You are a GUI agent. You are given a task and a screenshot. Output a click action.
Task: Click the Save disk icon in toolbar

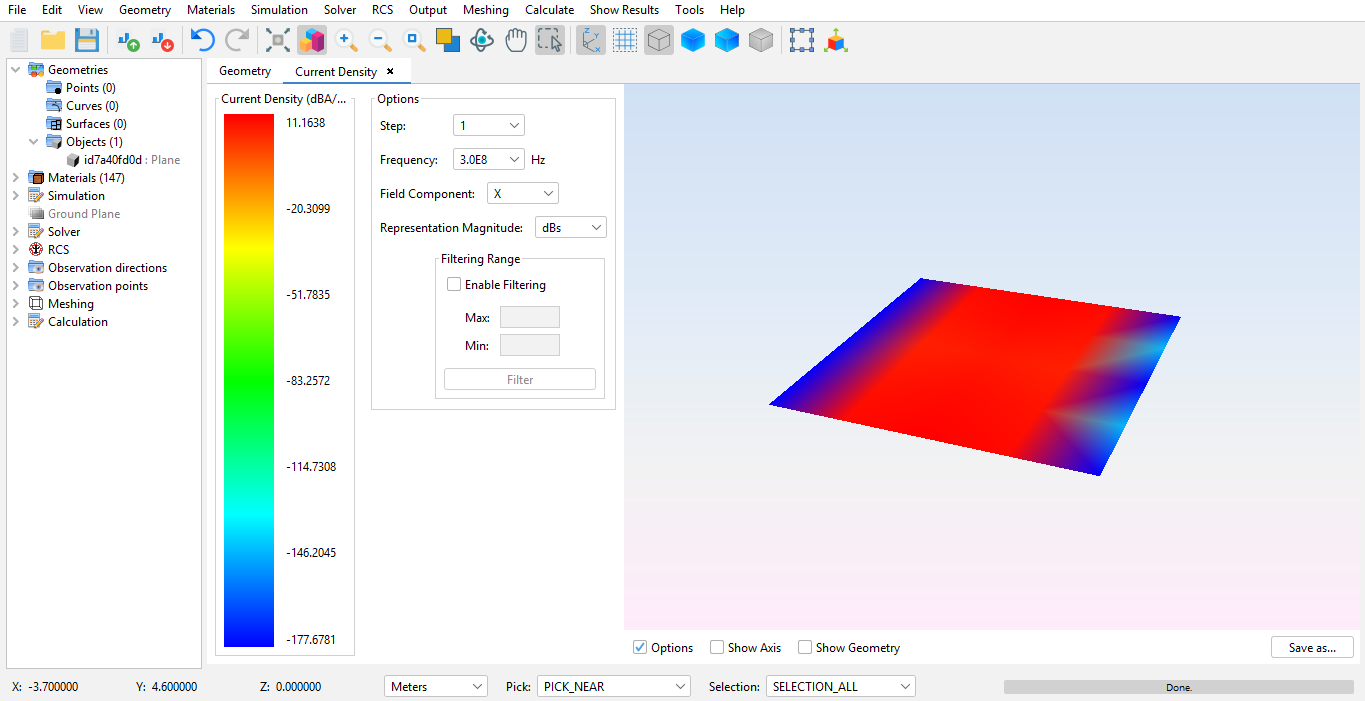(x=87, y=41)
